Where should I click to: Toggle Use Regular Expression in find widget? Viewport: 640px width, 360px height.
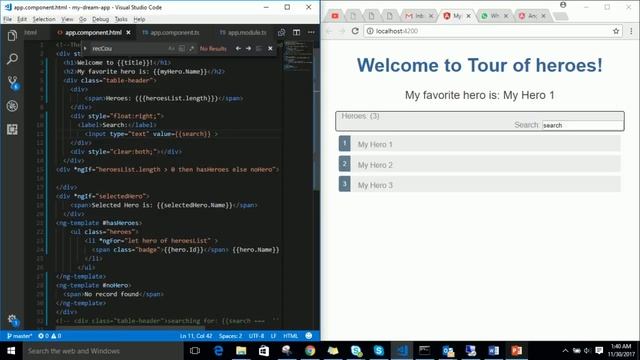[x=191, y=48]
